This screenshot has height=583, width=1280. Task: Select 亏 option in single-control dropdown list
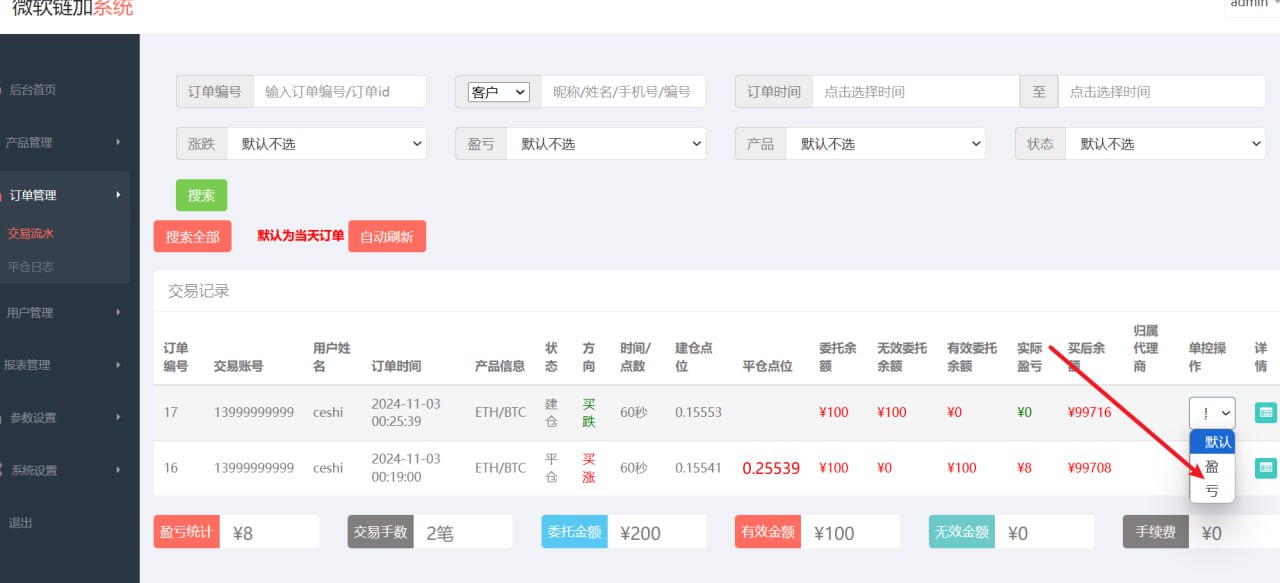point(1212,491)
